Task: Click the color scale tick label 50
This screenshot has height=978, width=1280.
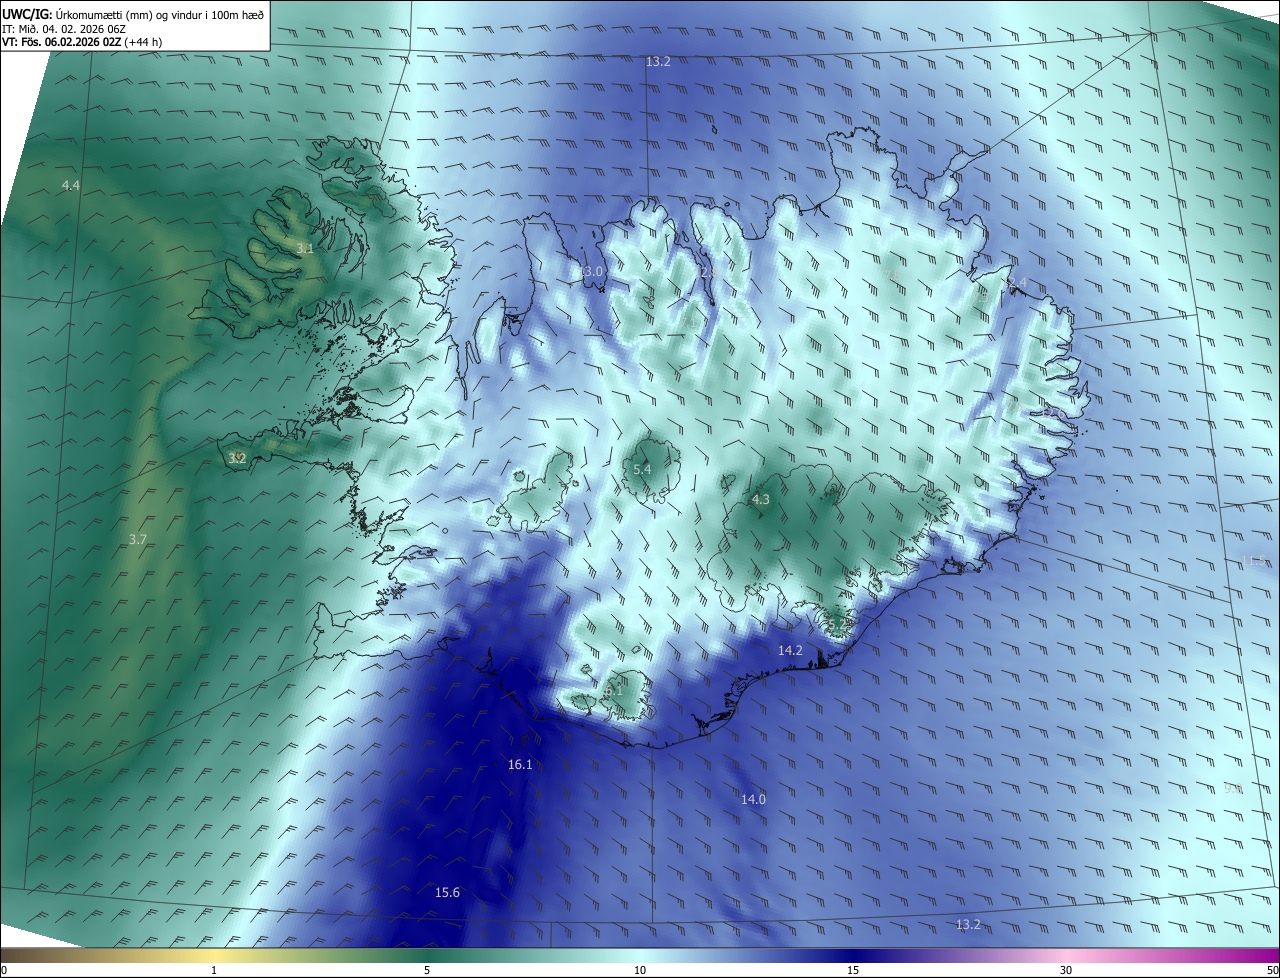Action: [x=1272, y=970]
